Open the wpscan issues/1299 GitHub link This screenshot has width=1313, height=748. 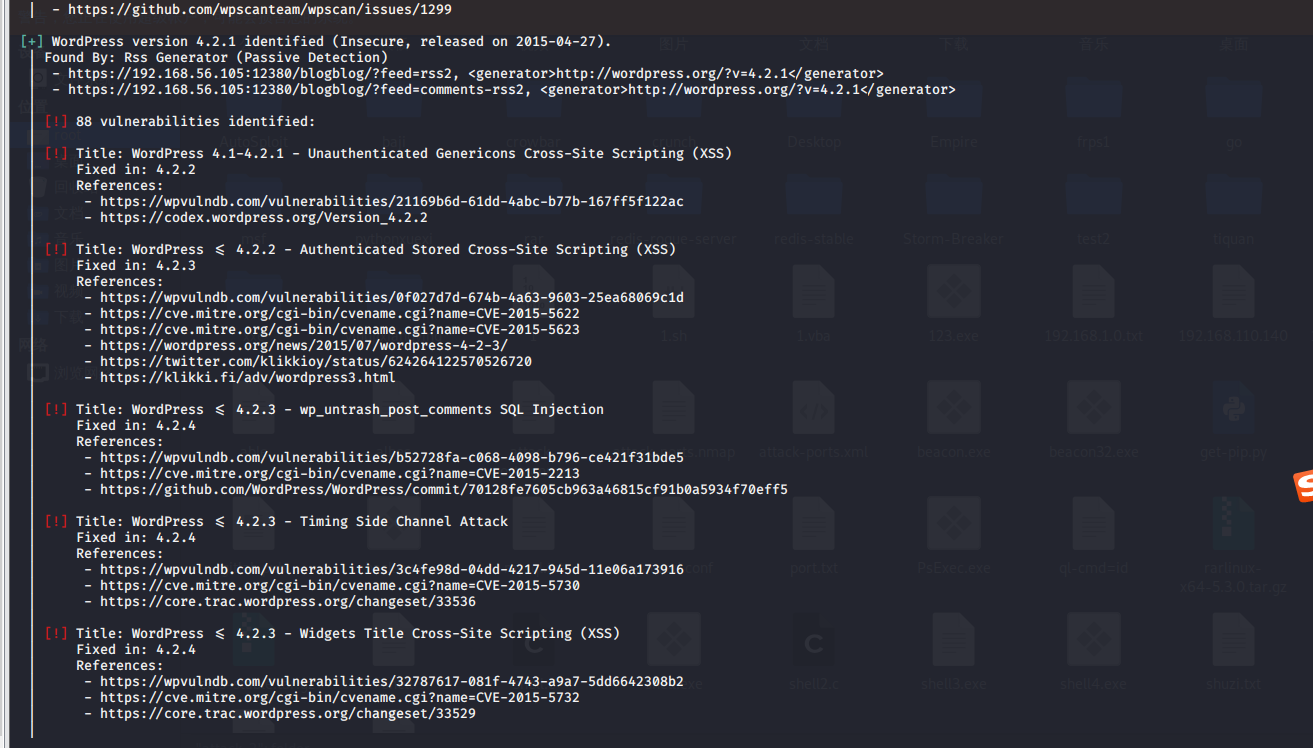(259, 9)
